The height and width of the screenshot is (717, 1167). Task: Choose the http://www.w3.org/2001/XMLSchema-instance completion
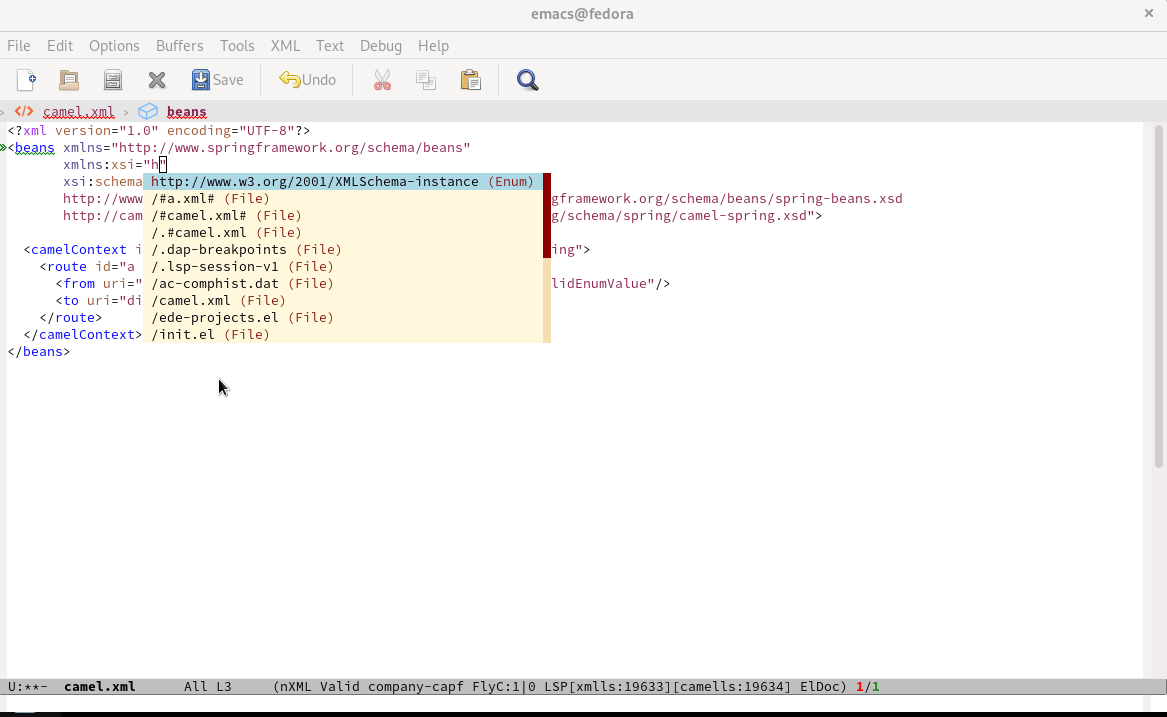[x=310, y=181]
